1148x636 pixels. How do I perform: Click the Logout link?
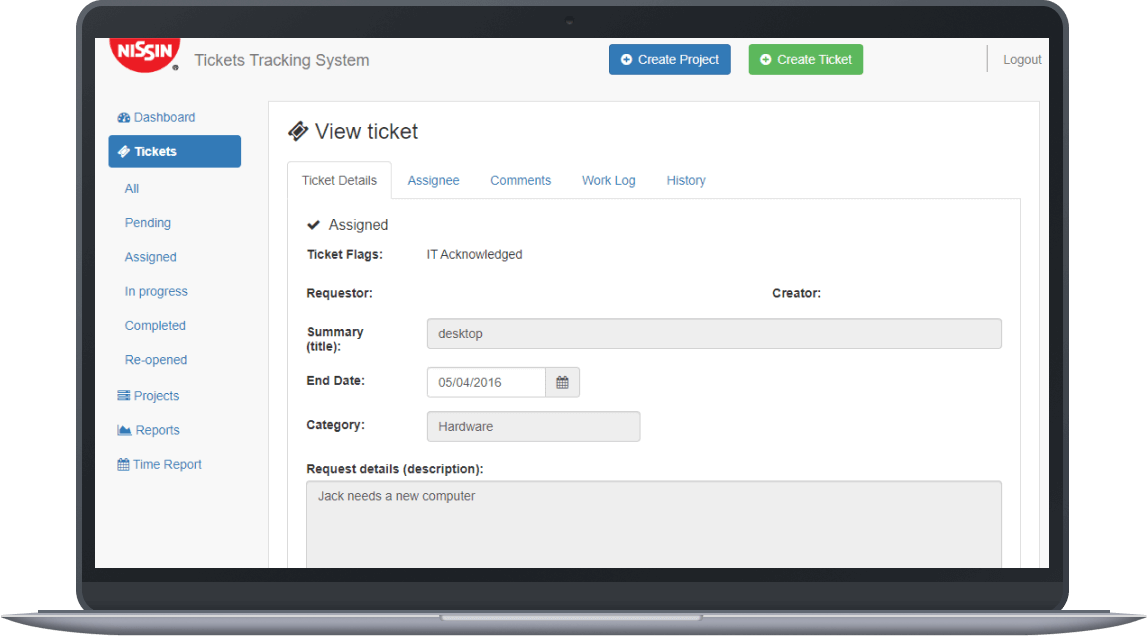coord(1022,59)
